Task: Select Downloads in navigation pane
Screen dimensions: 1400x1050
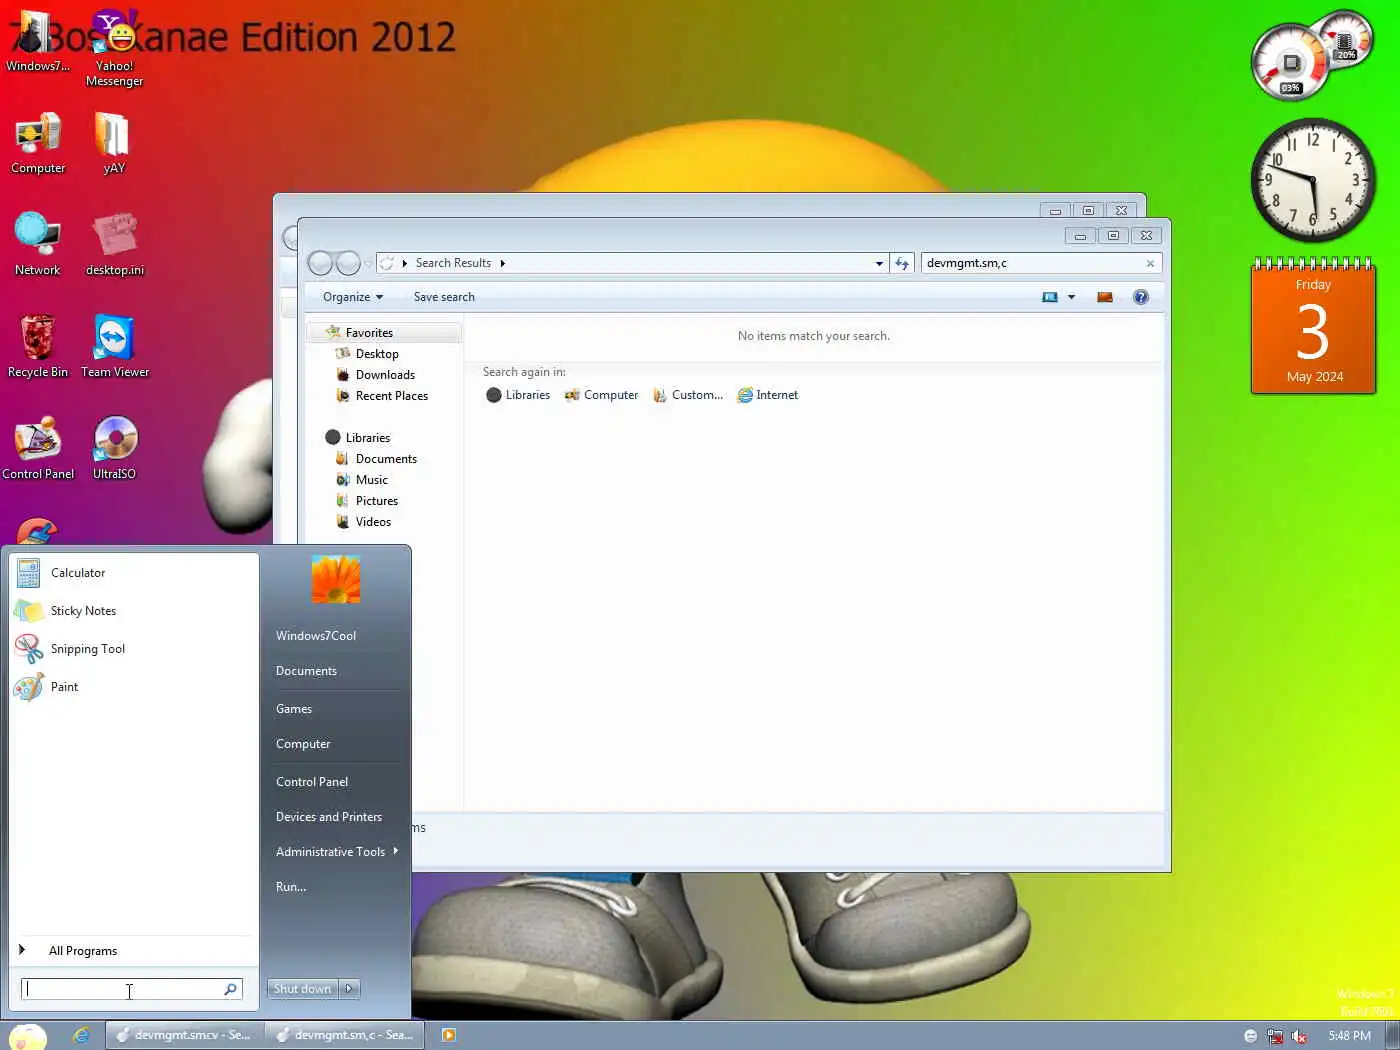Action: coord(385,375)
